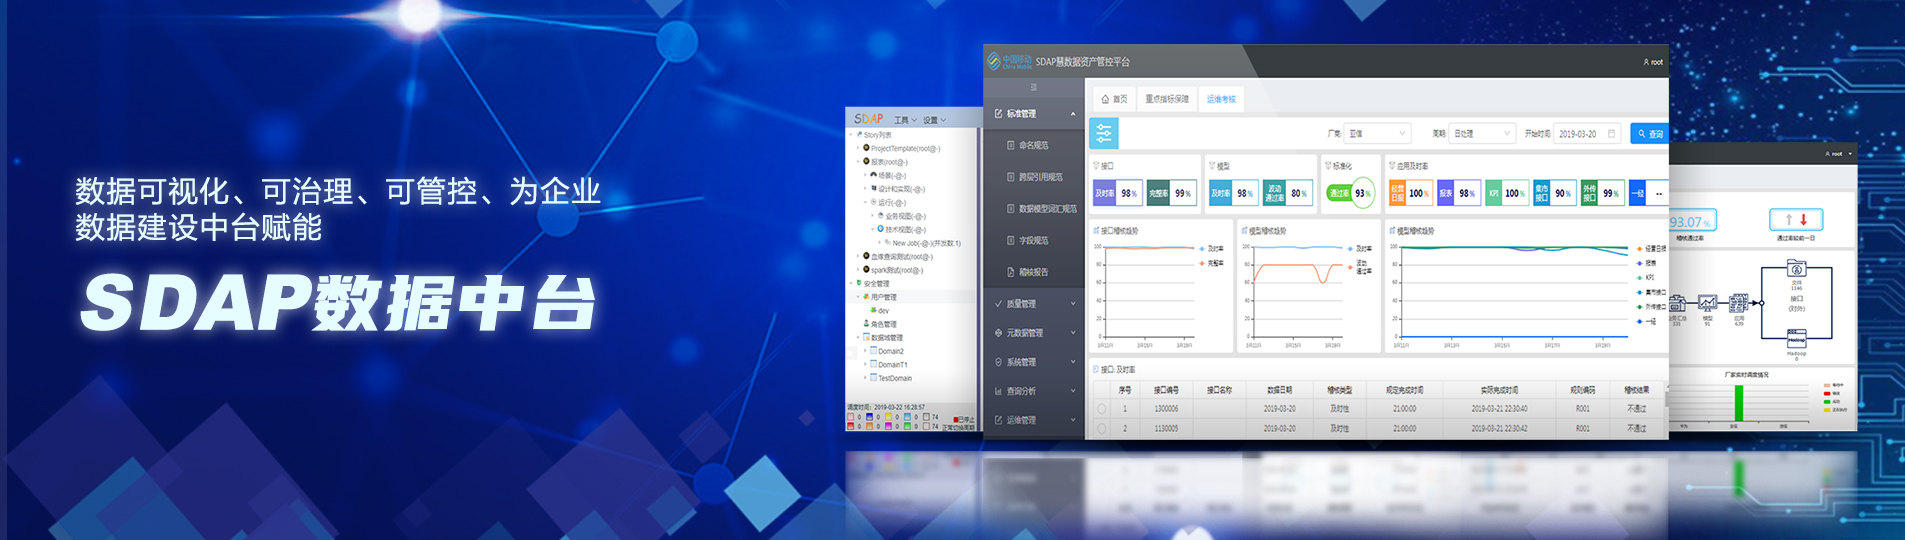This screenshot has height=540, width=1905.
Task: Toggle 完整率 legend in 接口稽核趋势 chart
Action: pyautogui.click(x=1211, y=263)
